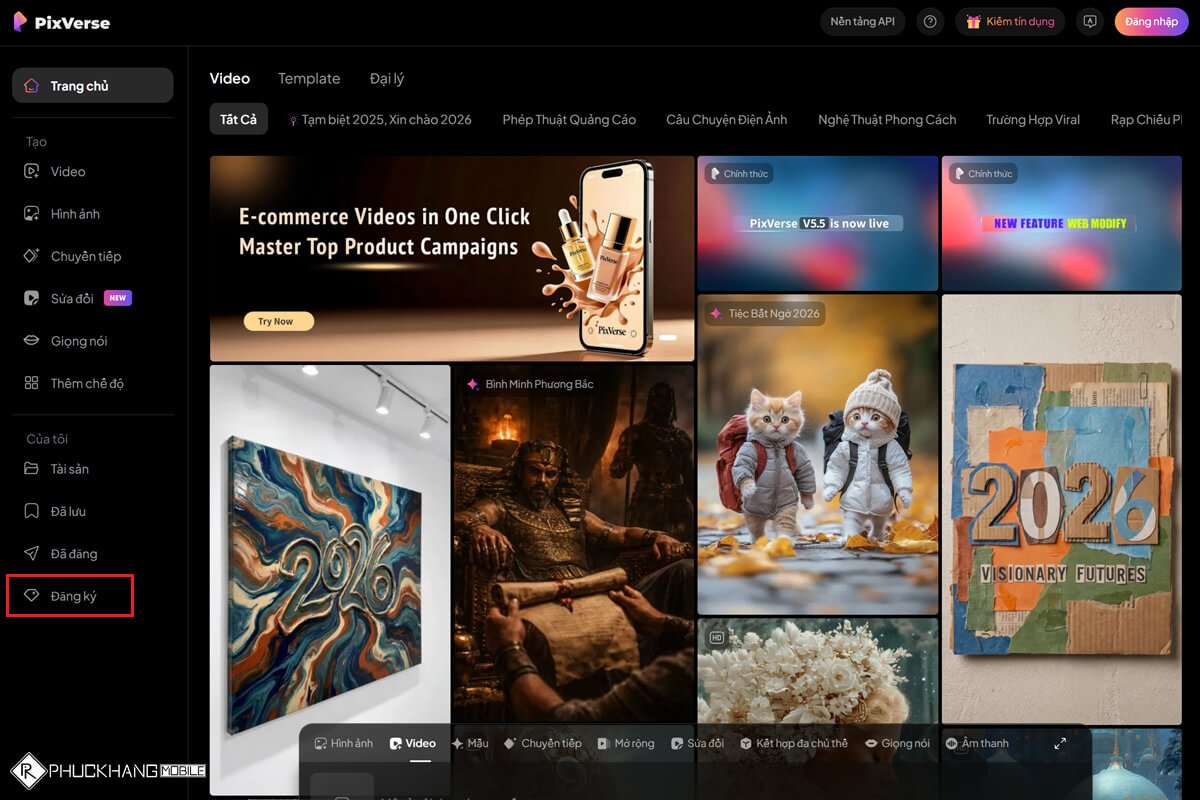1200x800 pixels.
Task: Open the Đăng ký subscription item
Action: coord(73,596)
